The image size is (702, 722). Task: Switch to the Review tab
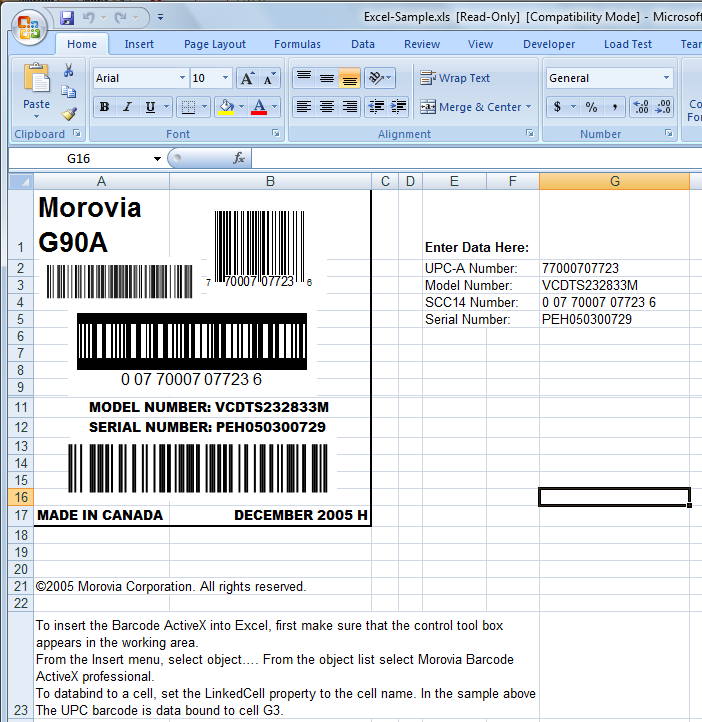[422, 44]
